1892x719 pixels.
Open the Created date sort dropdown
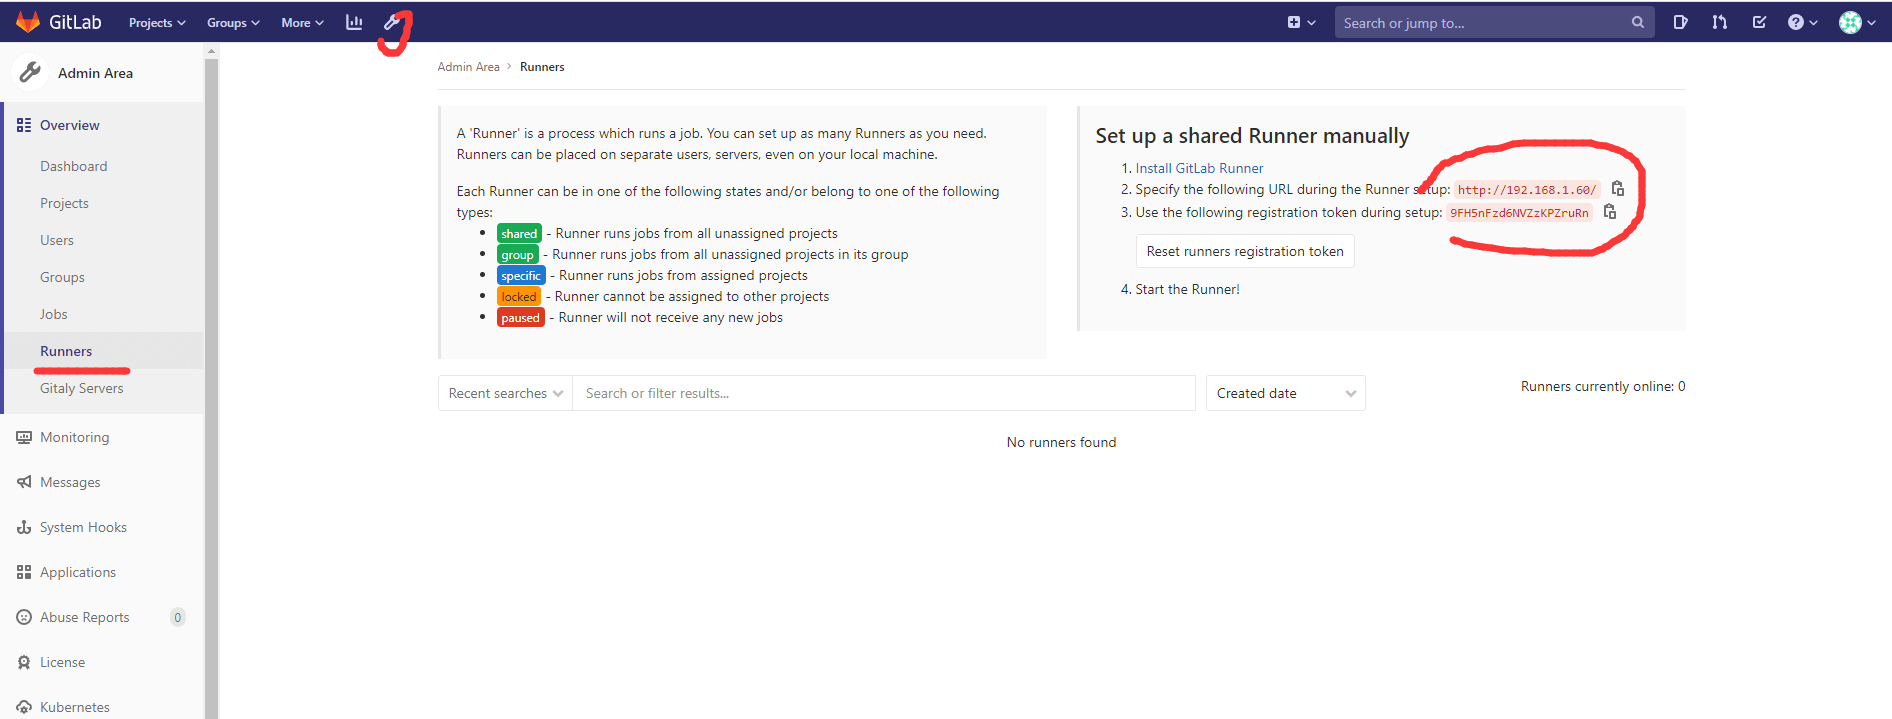(x=1285, y=393)
